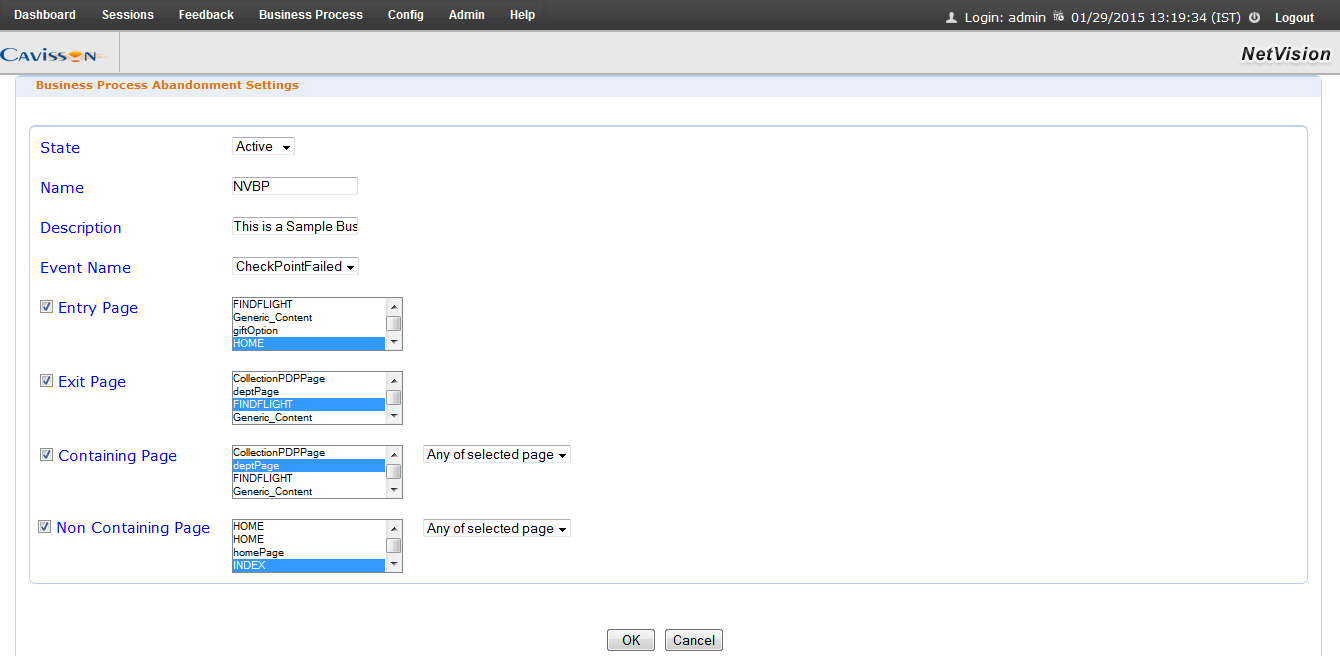
Task: Select HOME in Entry Page list
Action: coord(309,343)
